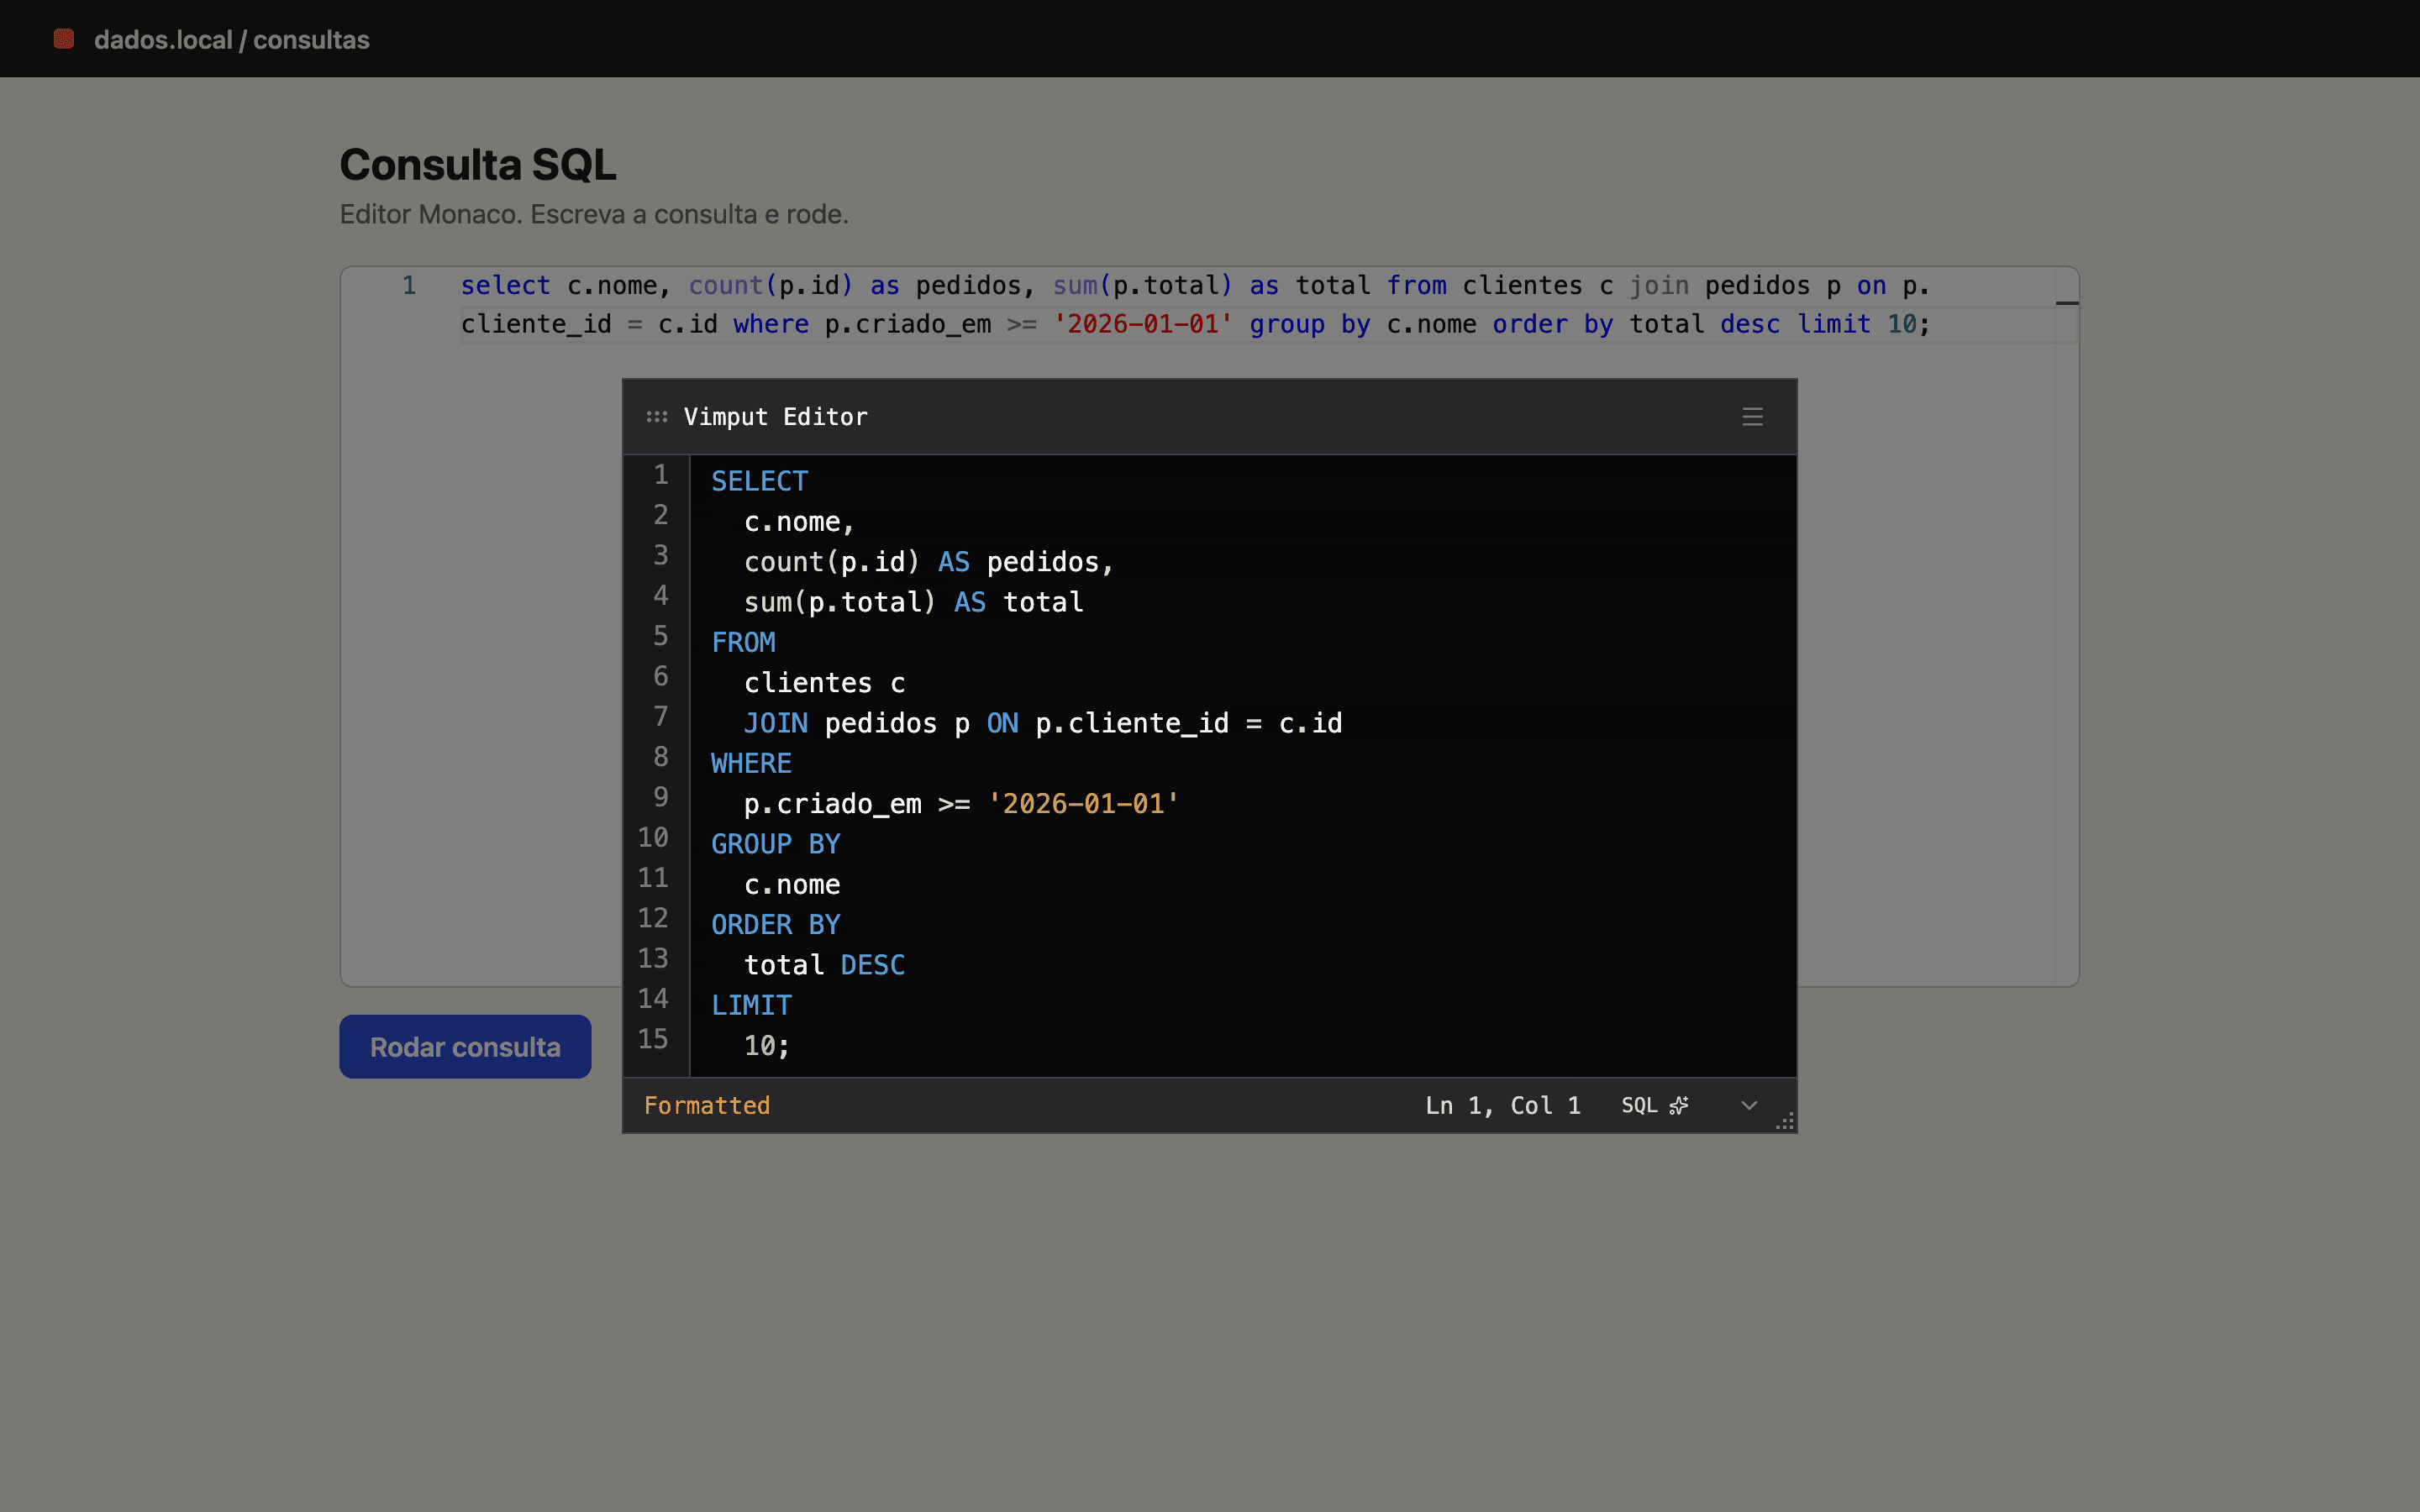Click the 'Formatted' status message
This screenshot has width=2420, height=1512.
point(707,1105)
